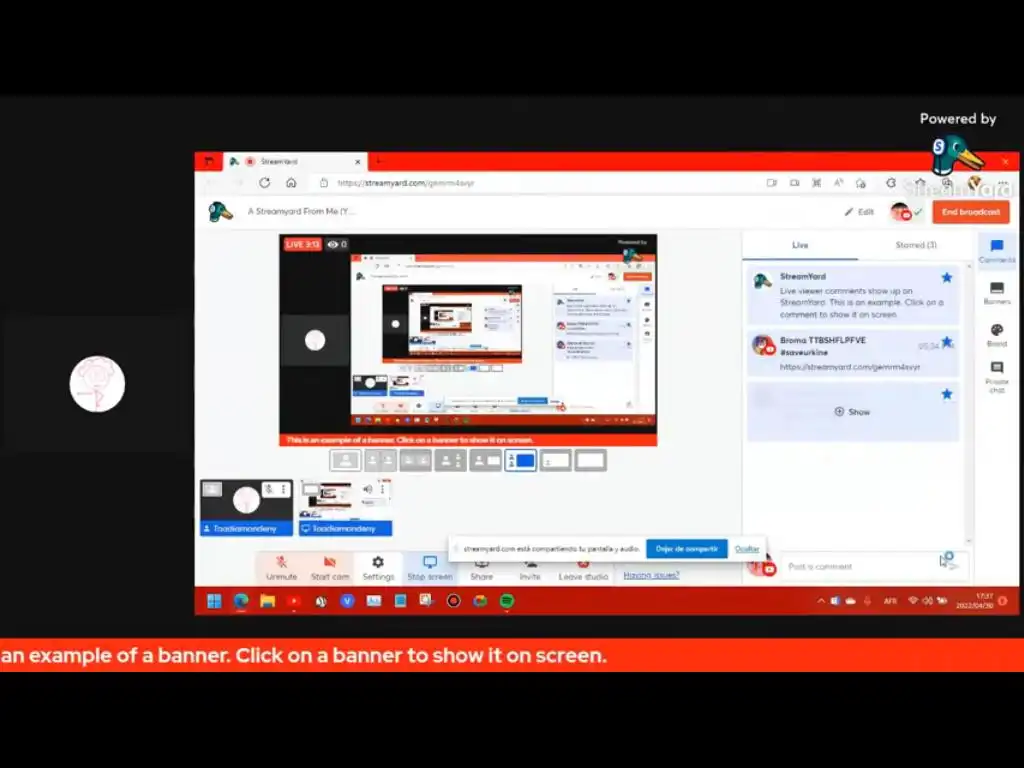Click the Post a comment field
The width and height of the screenshot is (1024, 768).
click(x=861, y=566)
